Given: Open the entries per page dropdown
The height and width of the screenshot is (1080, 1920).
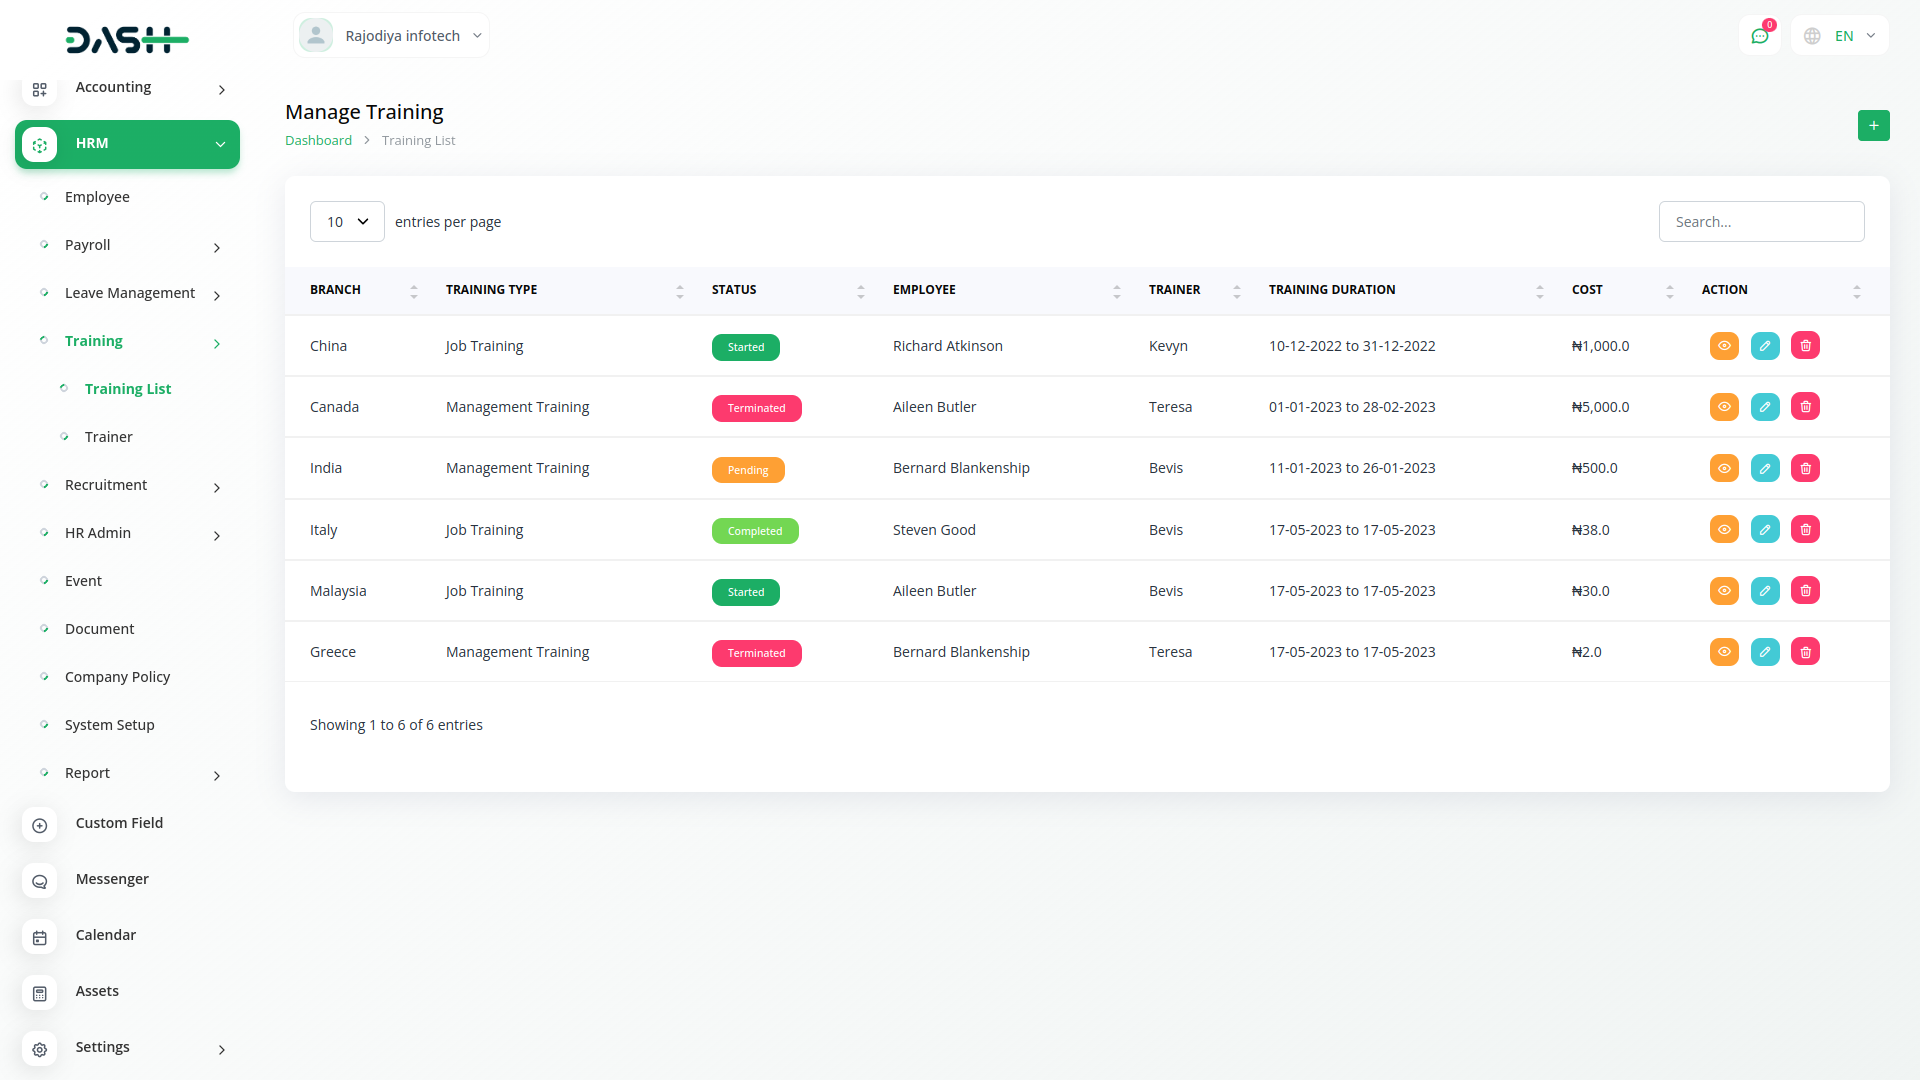Looking at the screenshot, I should click(x=347, y=222).
